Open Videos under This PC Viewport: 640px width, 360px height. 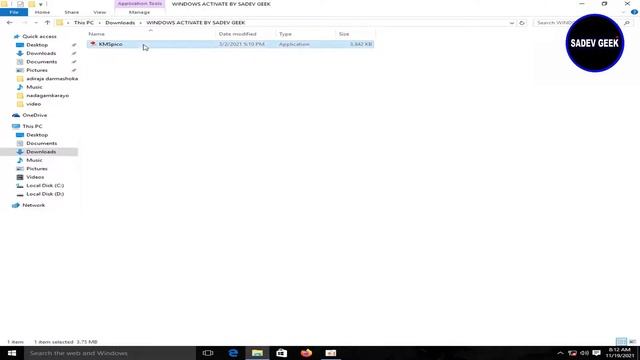(x=35, y=177)
